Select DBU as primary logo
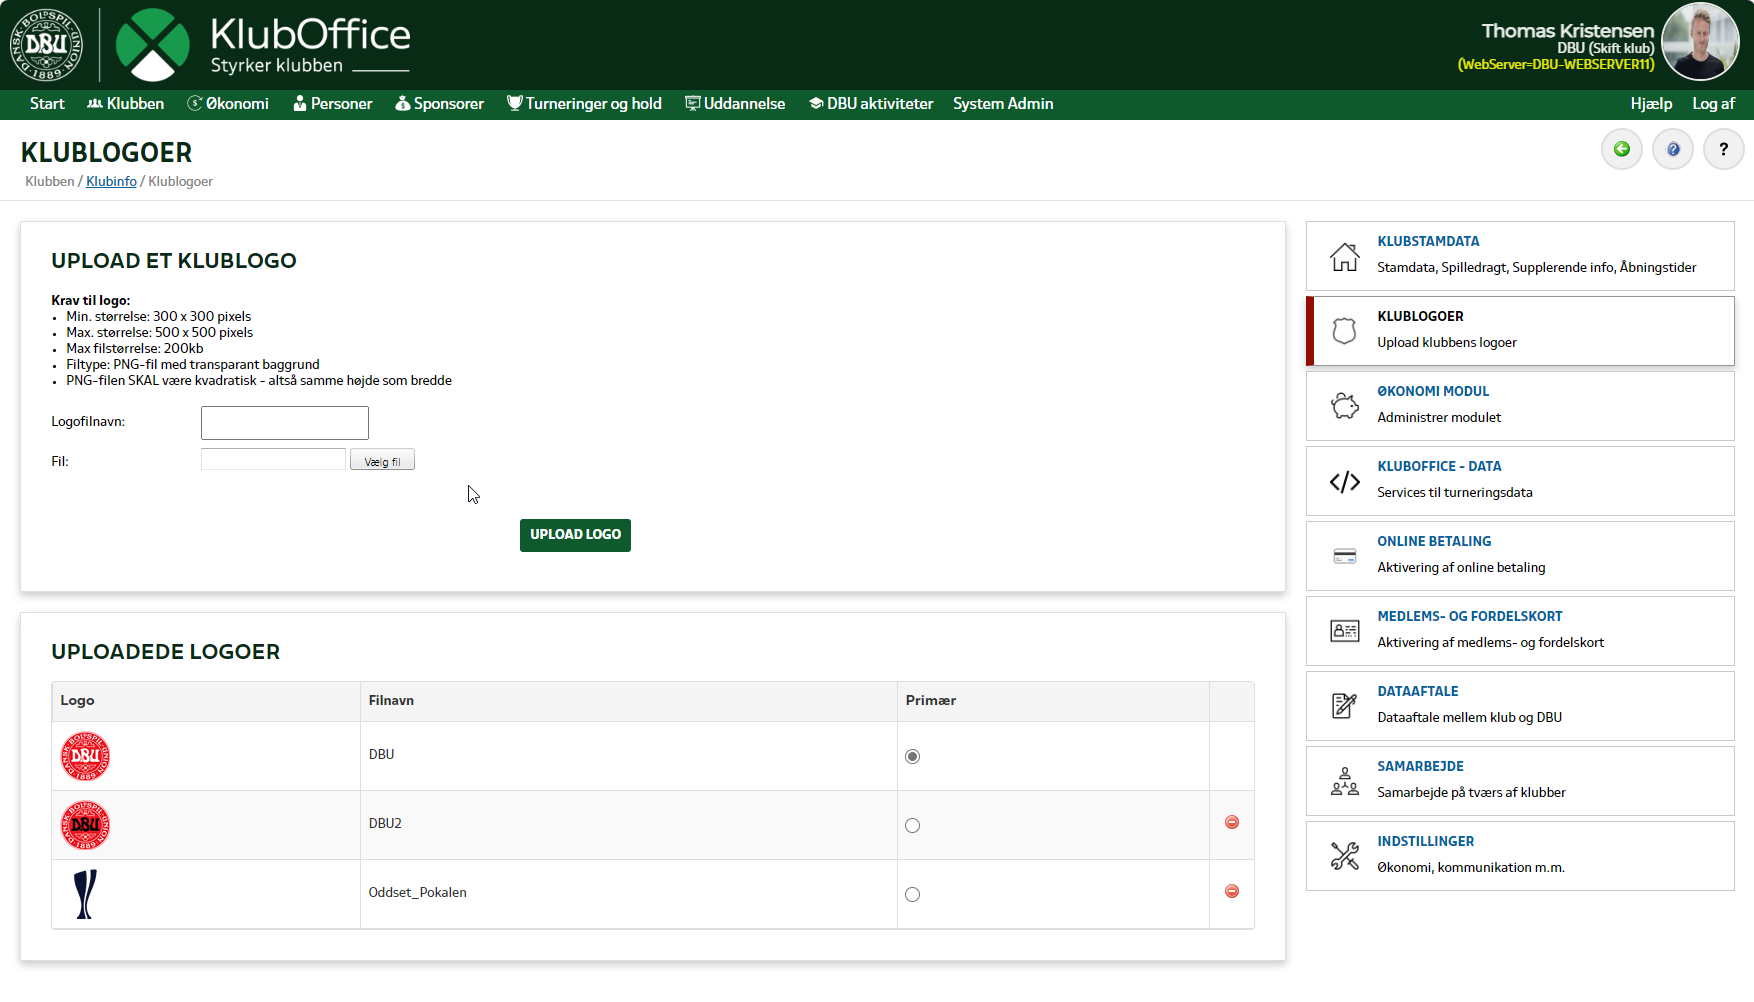The height and width of the screenshot is (1002, 1754). tap(912, 757)
